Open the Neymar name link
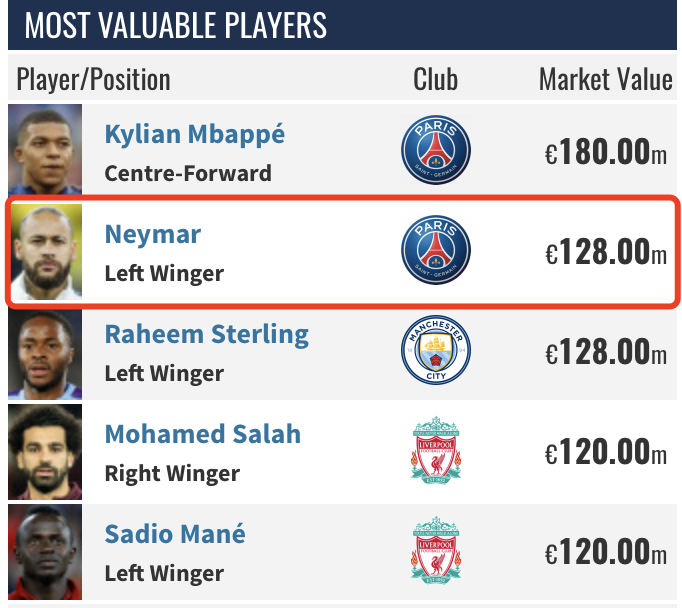This screenshot has height=608, width=682. coord(152,234)
